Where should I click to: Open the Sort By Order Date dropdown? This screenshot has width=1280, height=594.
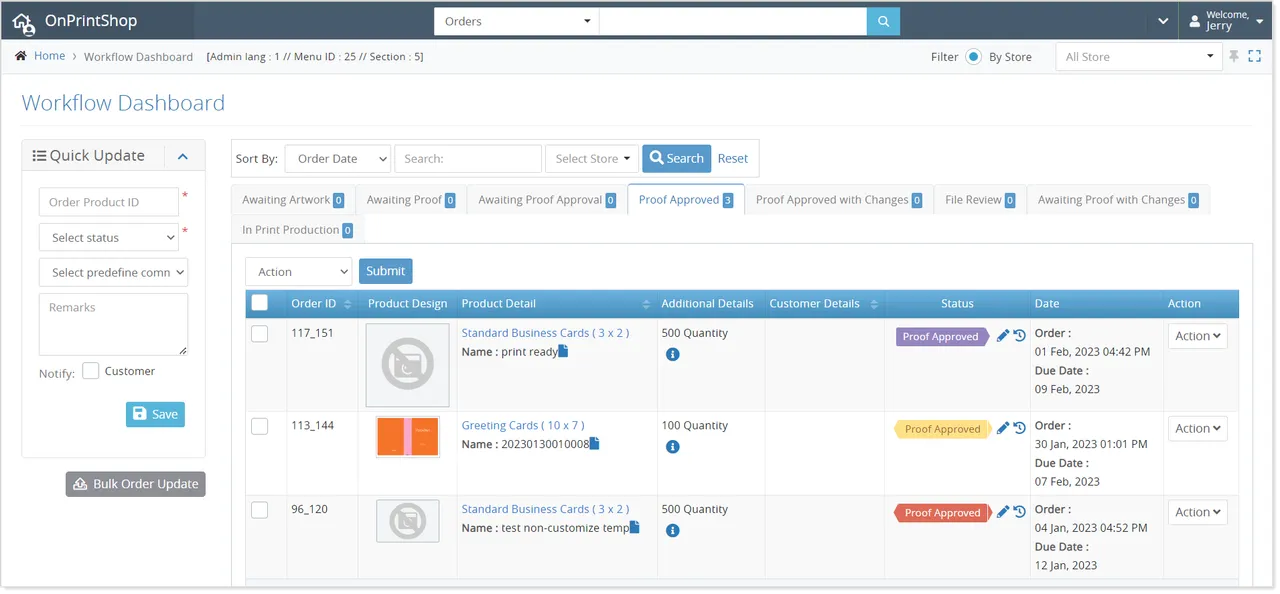[337, 158]
